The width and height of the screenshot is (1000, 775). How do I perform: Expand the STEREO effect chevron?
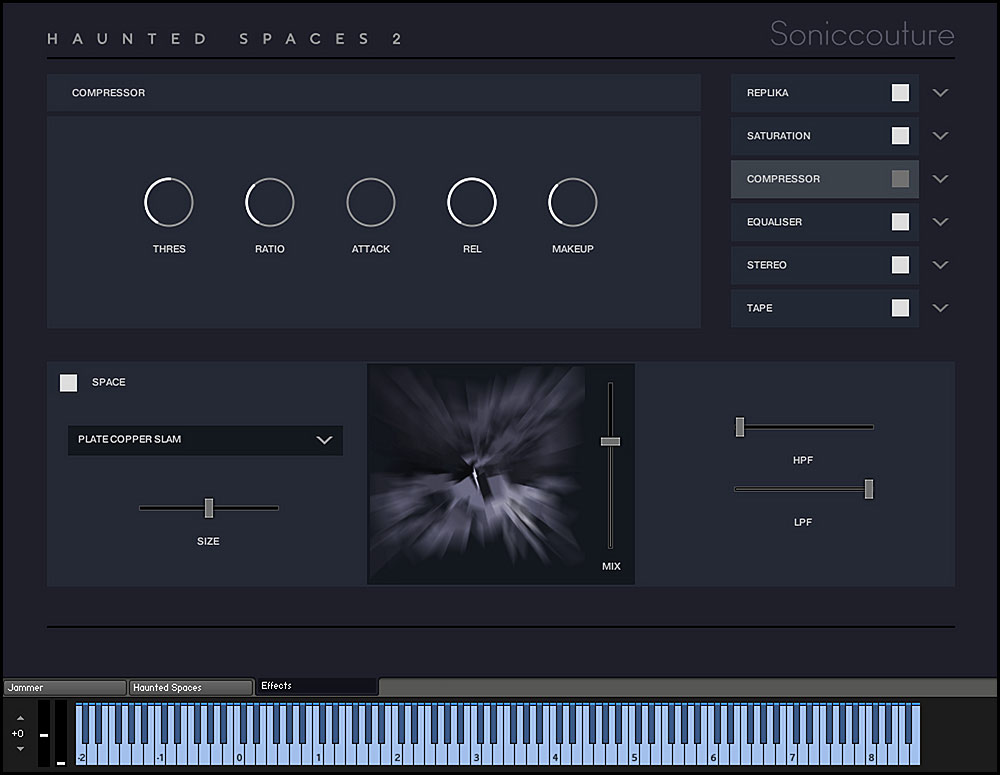(940, 265)
